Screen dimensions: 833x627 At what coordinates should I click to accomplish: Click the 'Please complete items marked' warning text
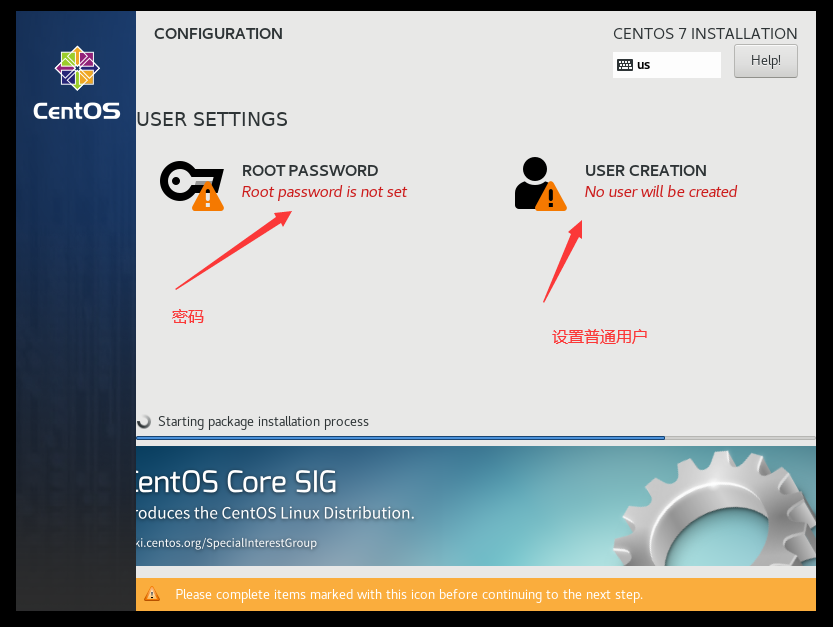point(409,594)
